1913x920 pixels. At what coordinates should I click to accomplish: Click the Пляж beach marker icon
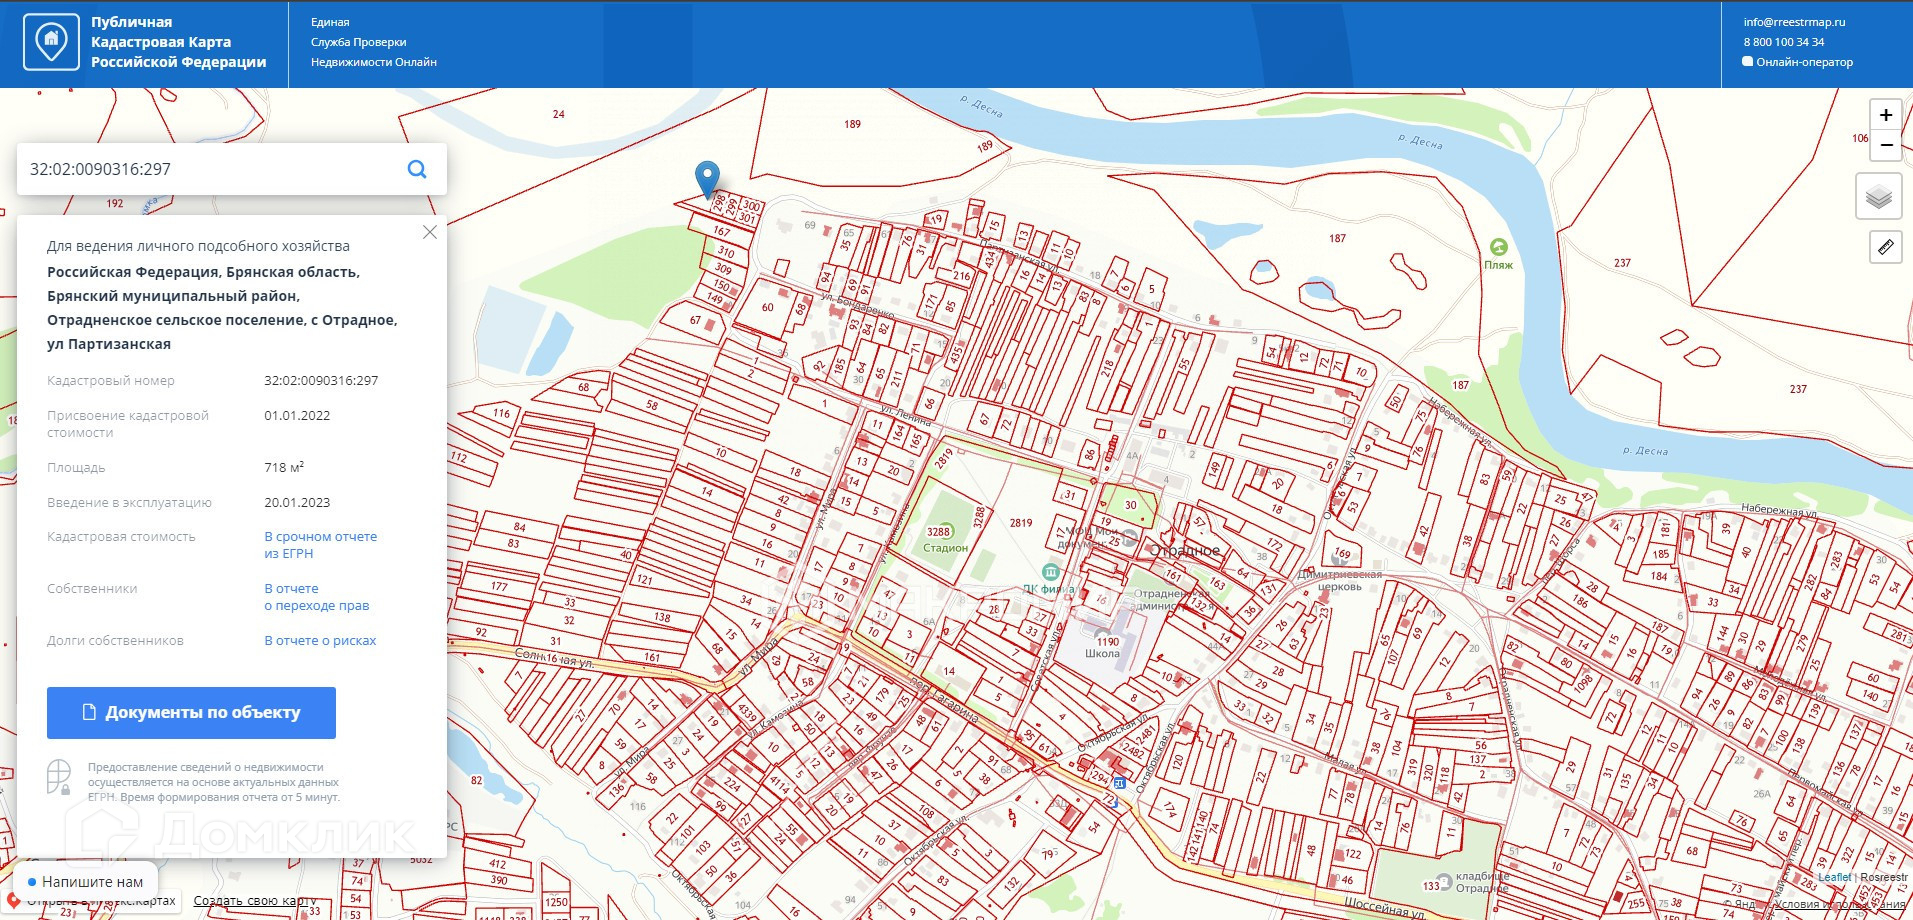[x=1498, y=246]
